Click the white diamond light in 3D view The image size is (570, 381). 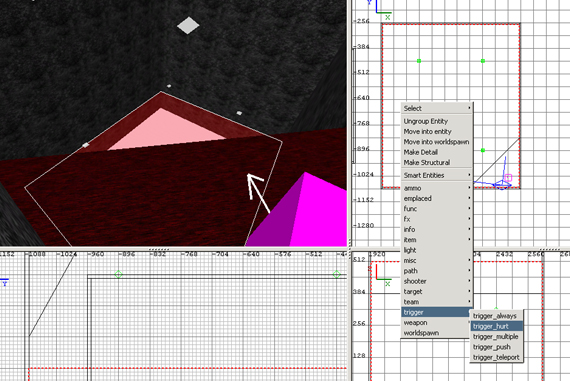pos(188,25)
